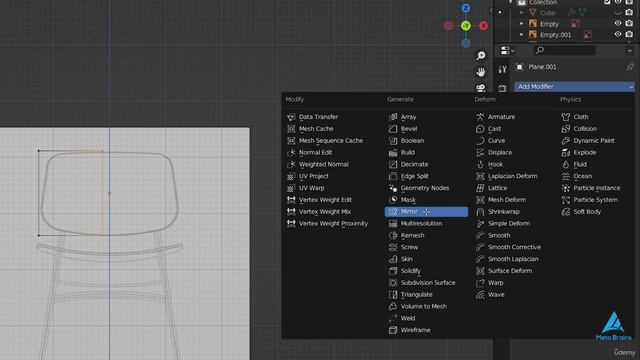Add the Particle System modifier
Viewport: 640px width, 360px height.
(596, 200)
